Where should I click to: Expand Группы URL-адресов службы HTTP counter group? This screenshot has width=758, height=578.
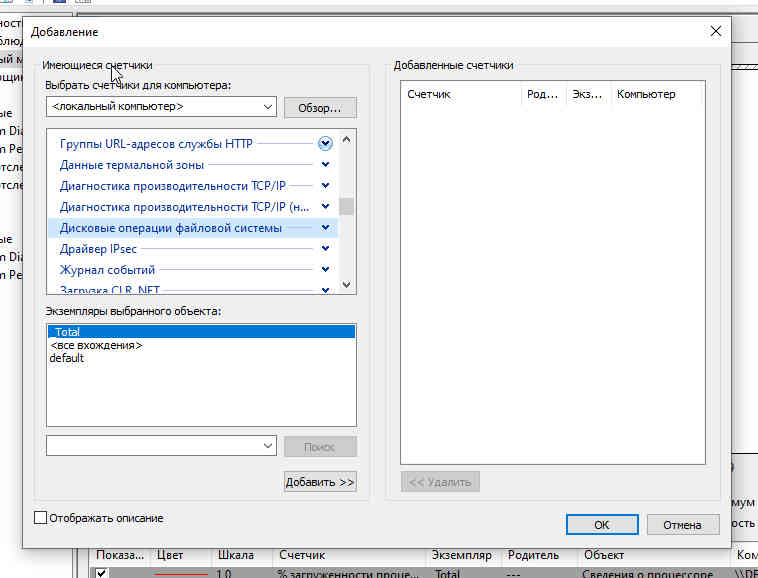325,144
